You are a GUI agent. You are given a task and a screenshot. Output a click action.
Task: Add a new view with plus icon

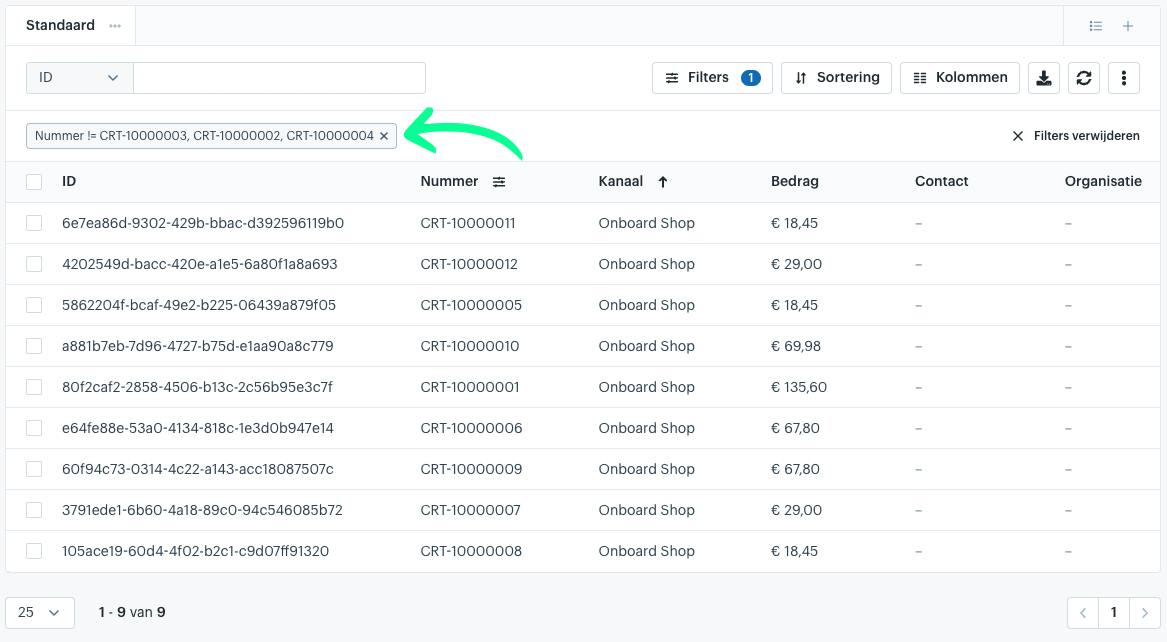tap(1128, 26)
